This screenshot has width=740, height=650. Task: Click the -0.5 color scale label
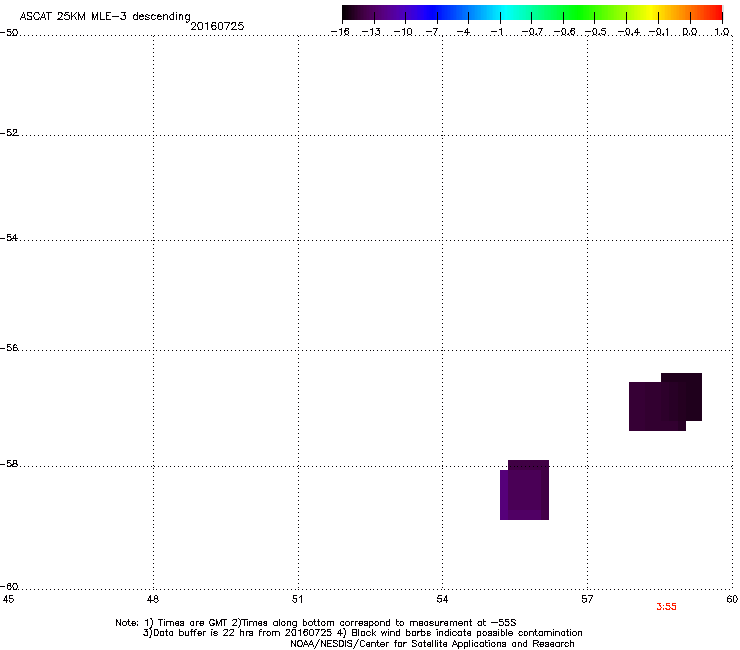point(596,32)
